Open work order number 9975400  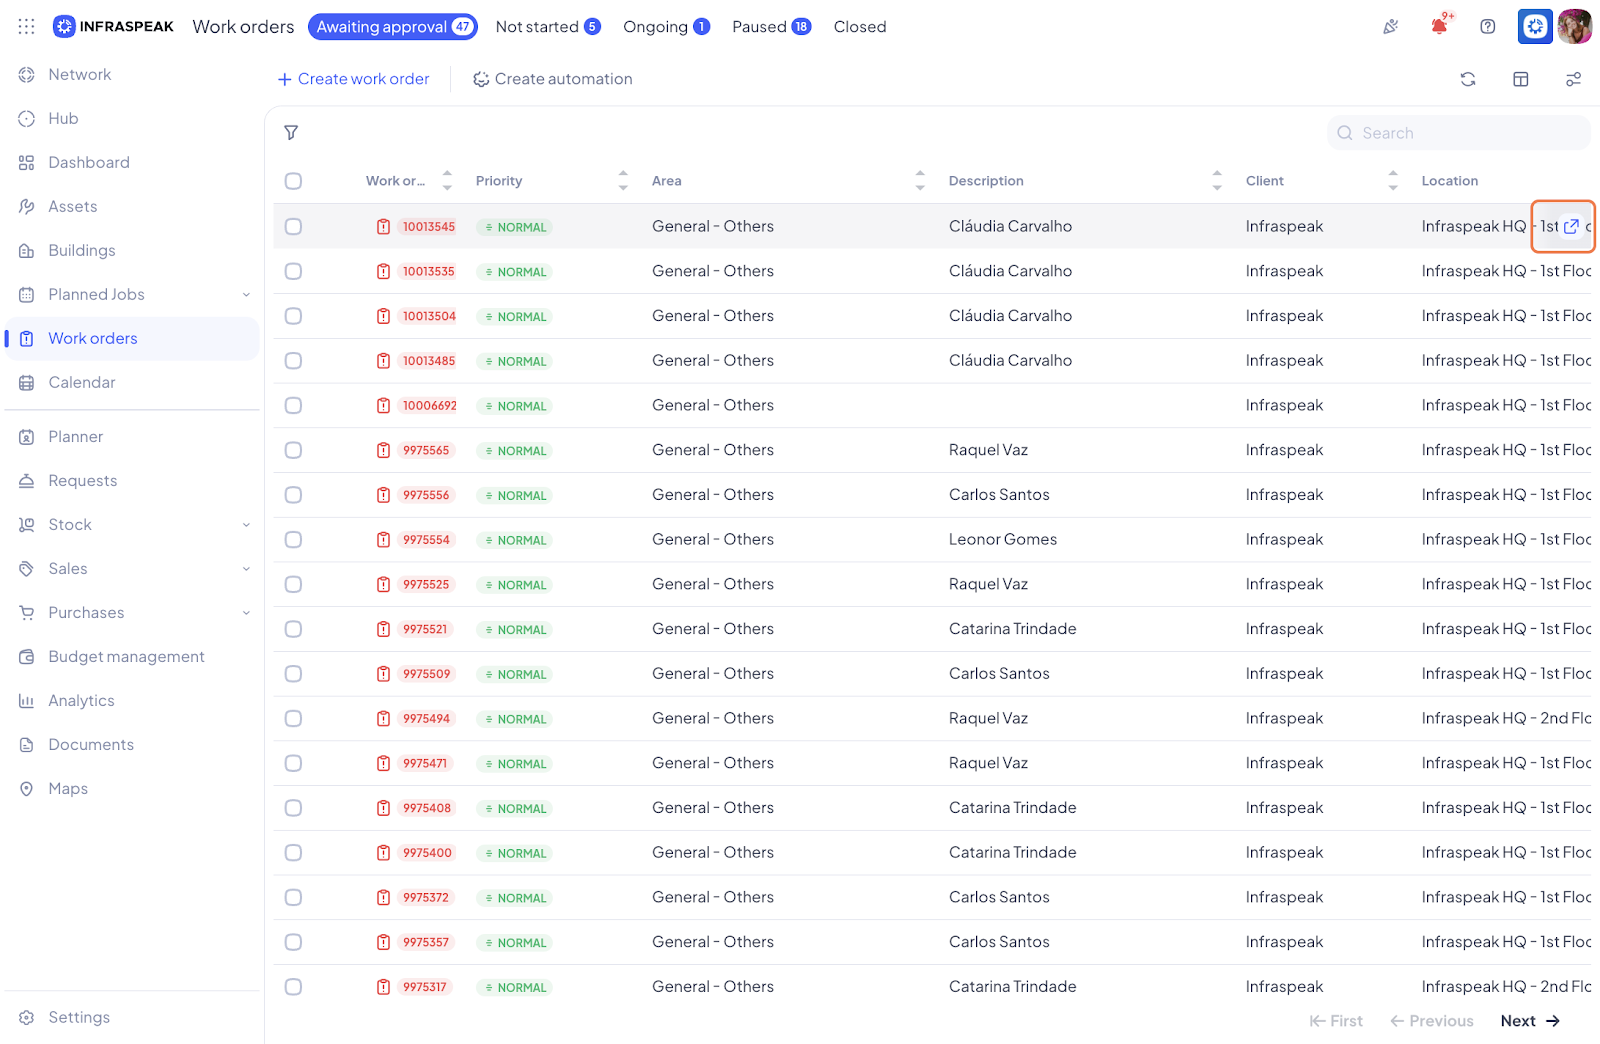[428, 853]
